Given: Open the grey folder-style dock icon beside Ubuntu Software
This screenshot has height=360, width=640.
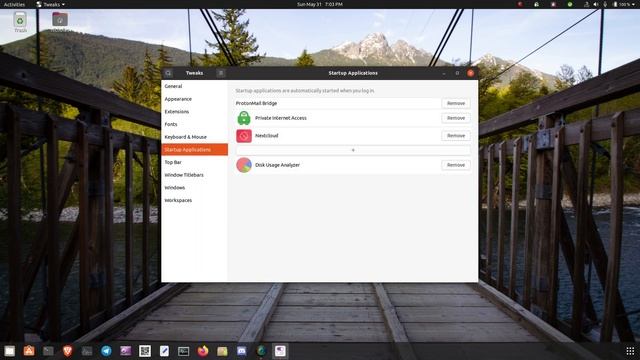Looking at the screenshot, I should click(x=48, y=351).
